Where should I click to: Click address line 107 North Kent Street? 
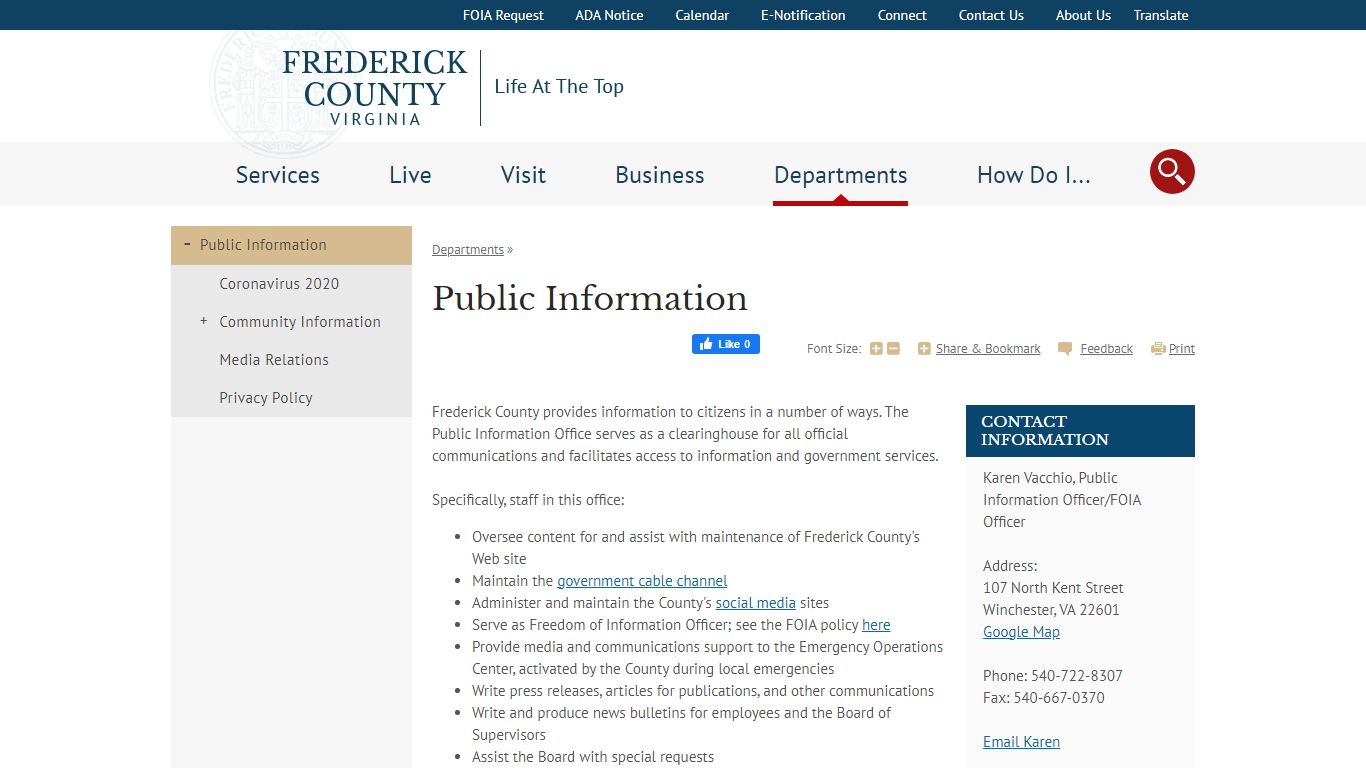click(1053, 588)
